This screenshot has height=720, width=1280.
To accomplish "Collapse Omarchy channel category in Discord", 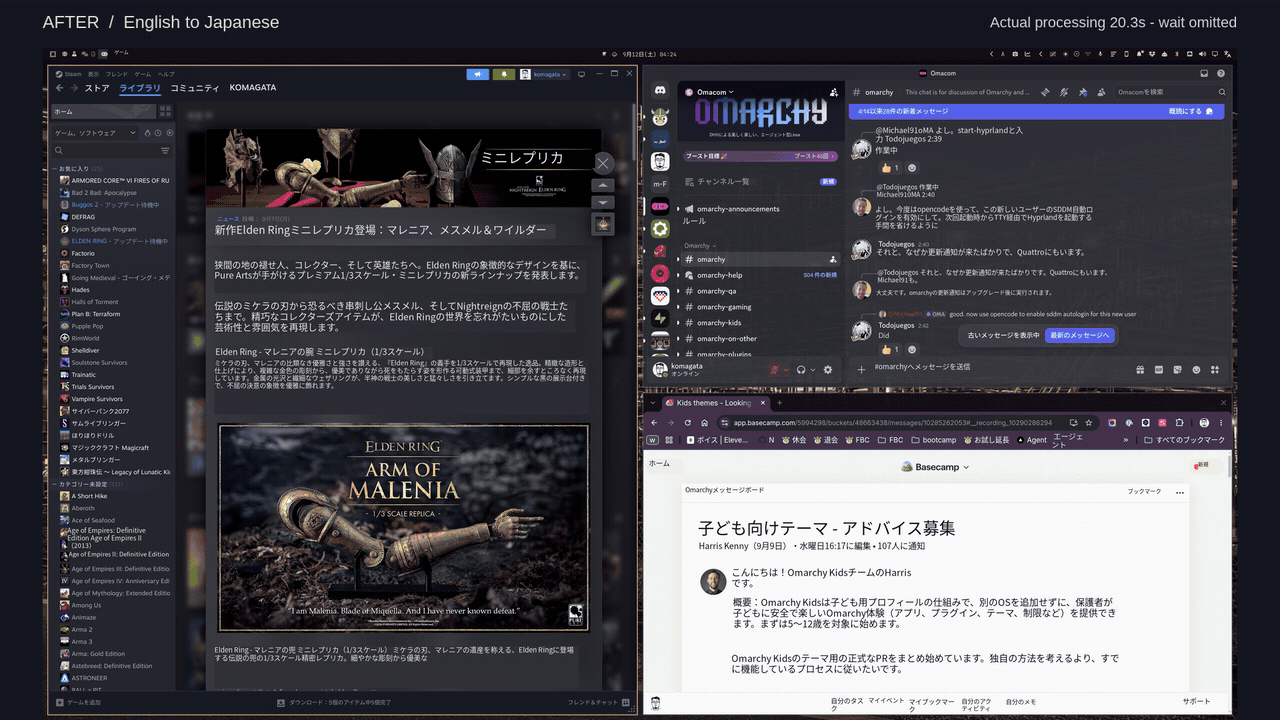I will point(699,245).
